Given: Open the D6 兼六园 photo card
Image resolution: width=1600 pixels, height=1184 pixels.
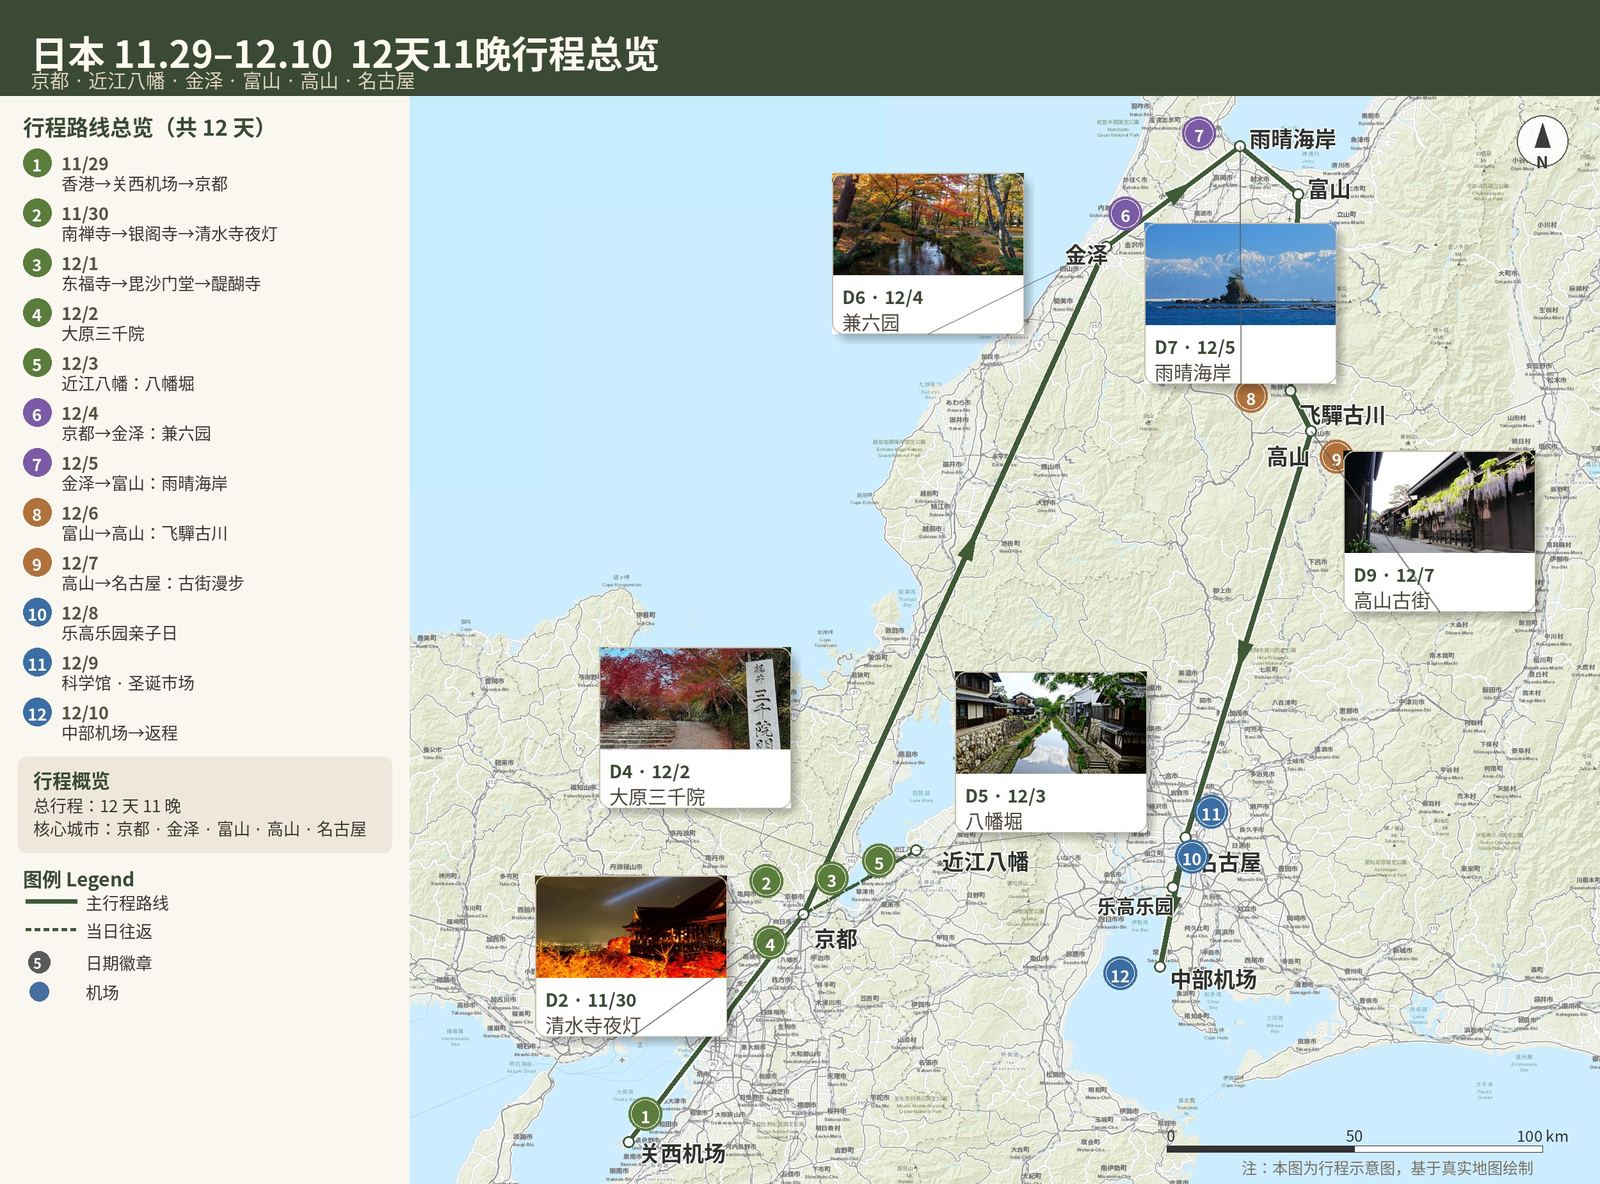Looking at the screenshot, I should click(928, 254).
